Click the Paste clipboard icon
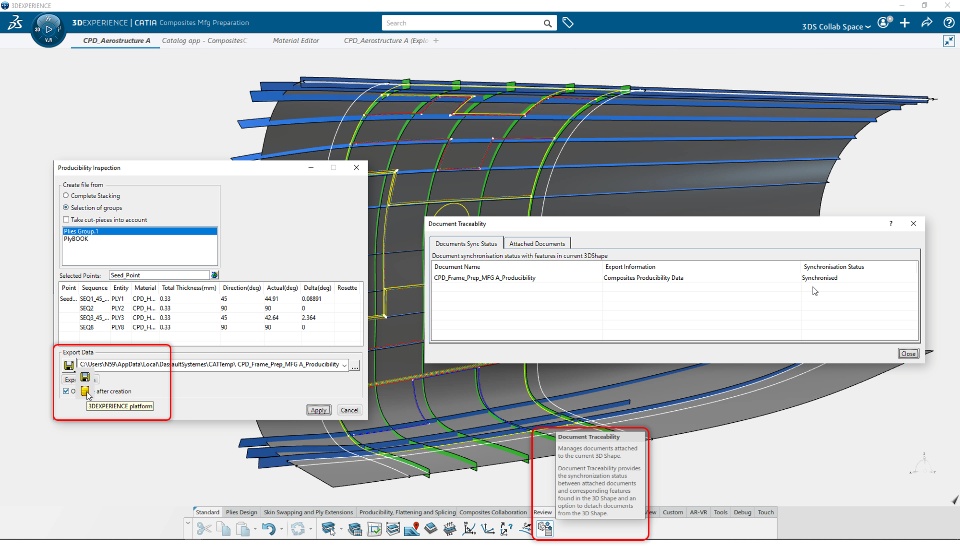This screenshot has height=547, width=960. pos(243,529)
